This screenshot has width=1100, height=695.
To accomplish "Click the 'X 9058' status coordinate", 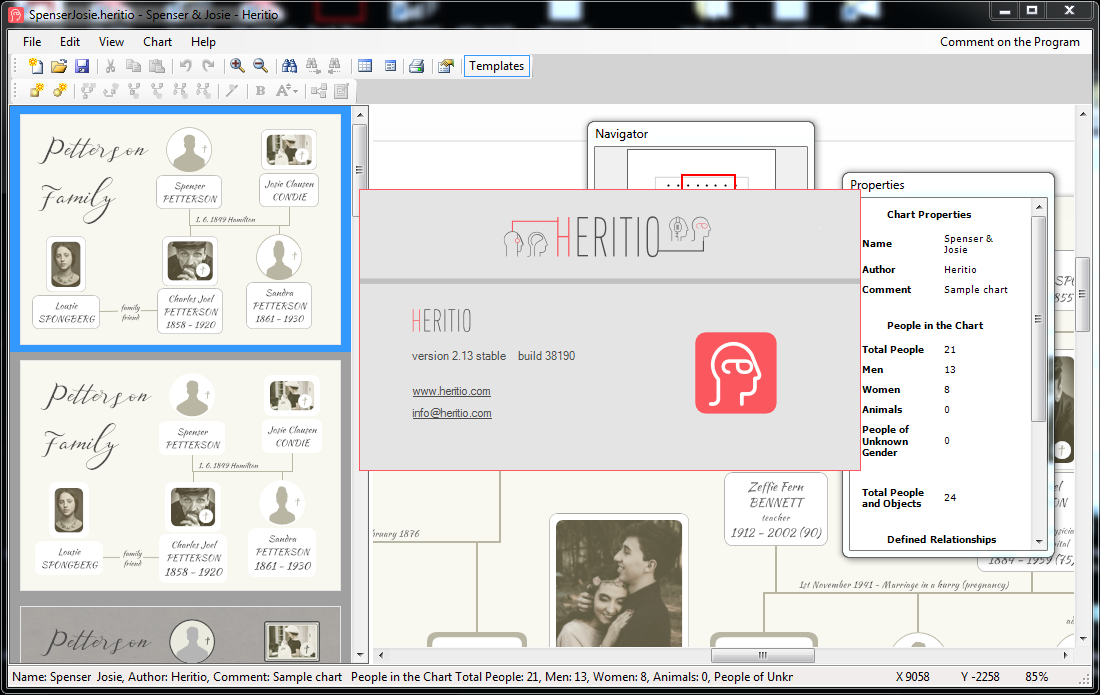I will (x=912, y=677).
